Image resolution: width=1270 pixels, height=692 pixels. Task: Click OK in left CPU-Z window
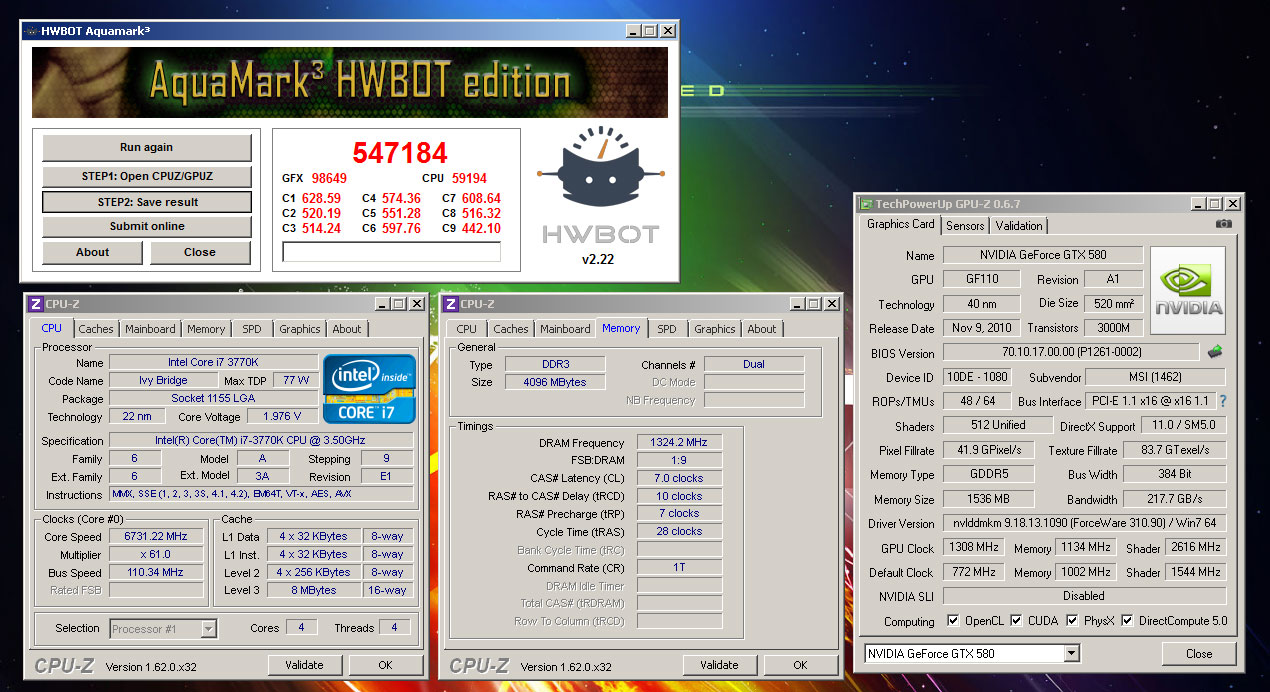click(x=385, y=665)
